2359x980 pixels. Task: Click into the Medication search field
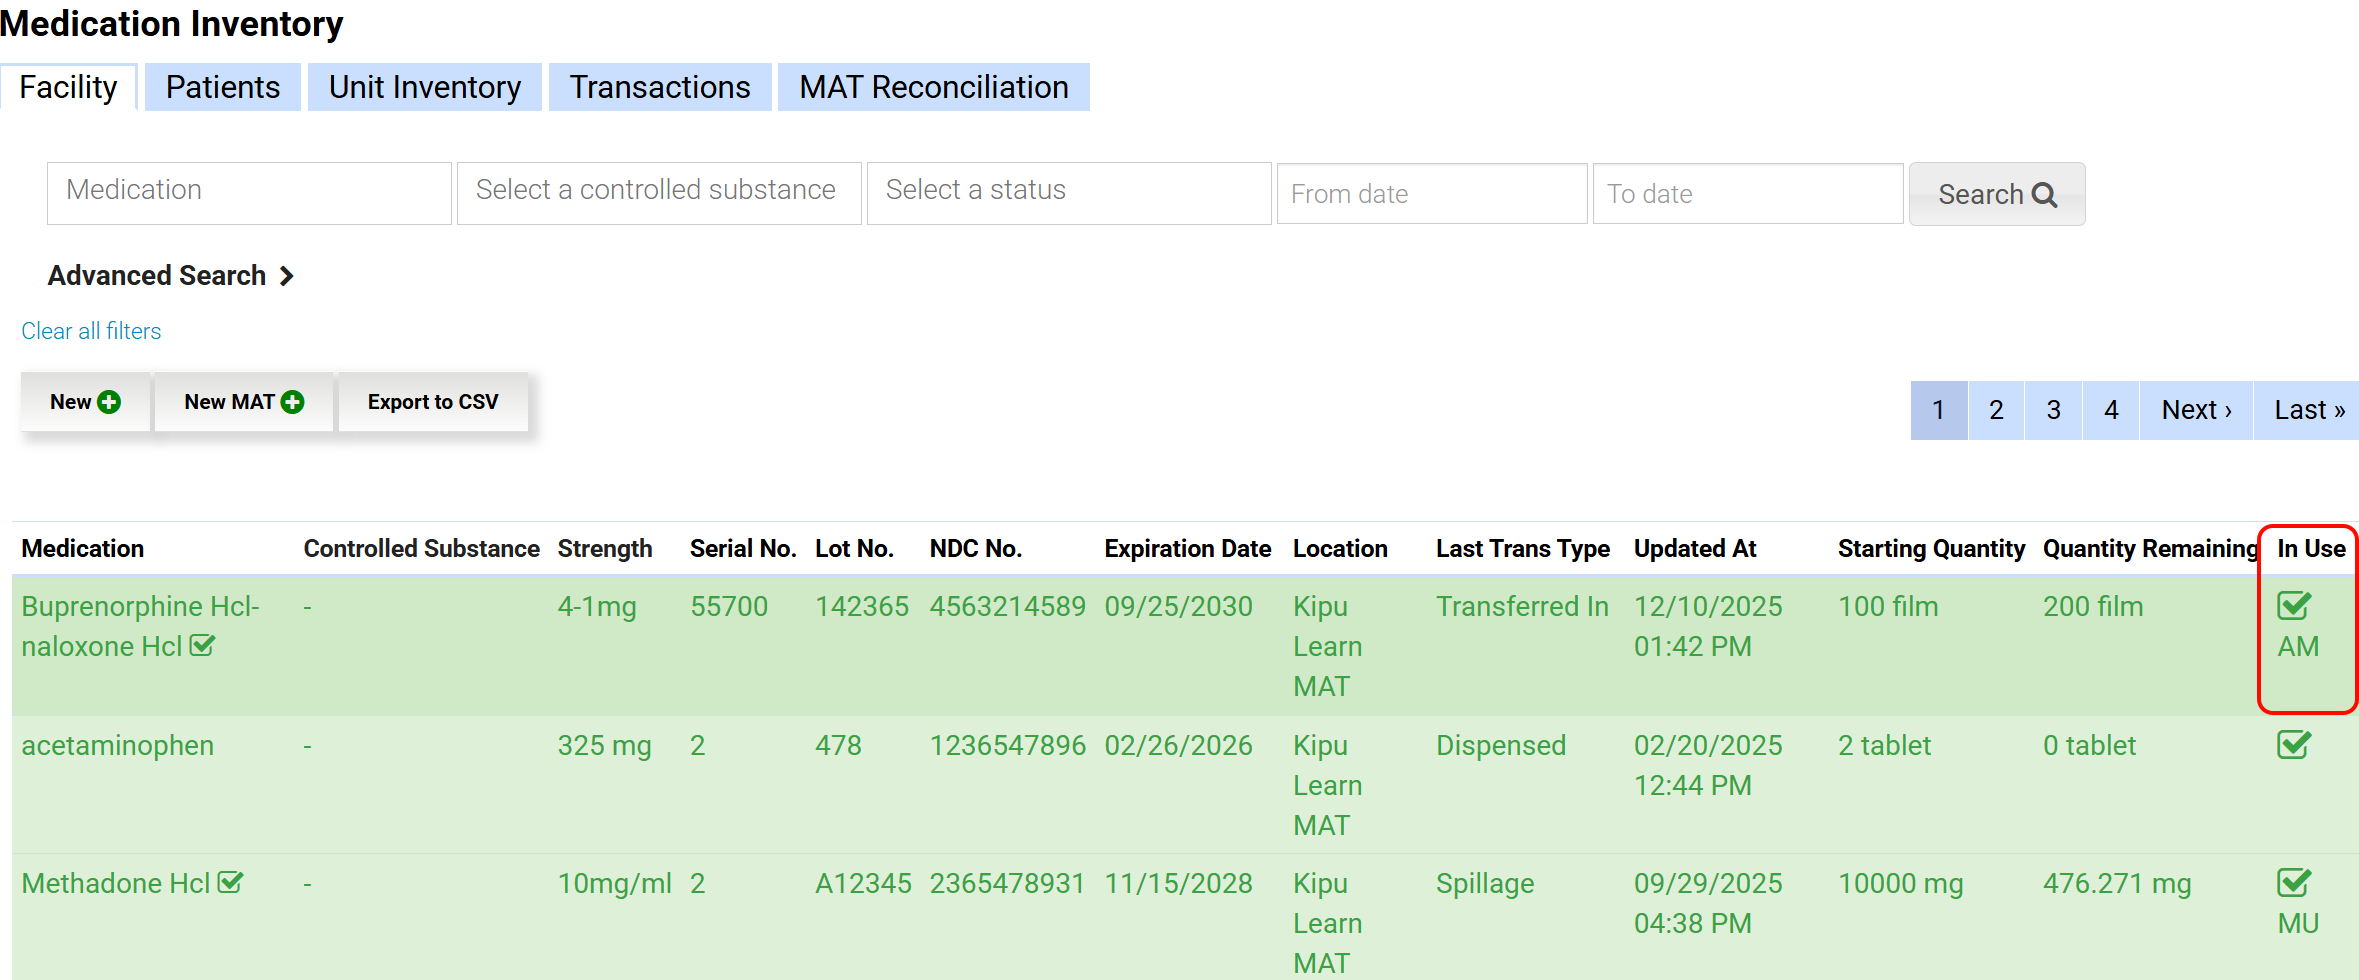pyautogui.click(x=249, y=192)
